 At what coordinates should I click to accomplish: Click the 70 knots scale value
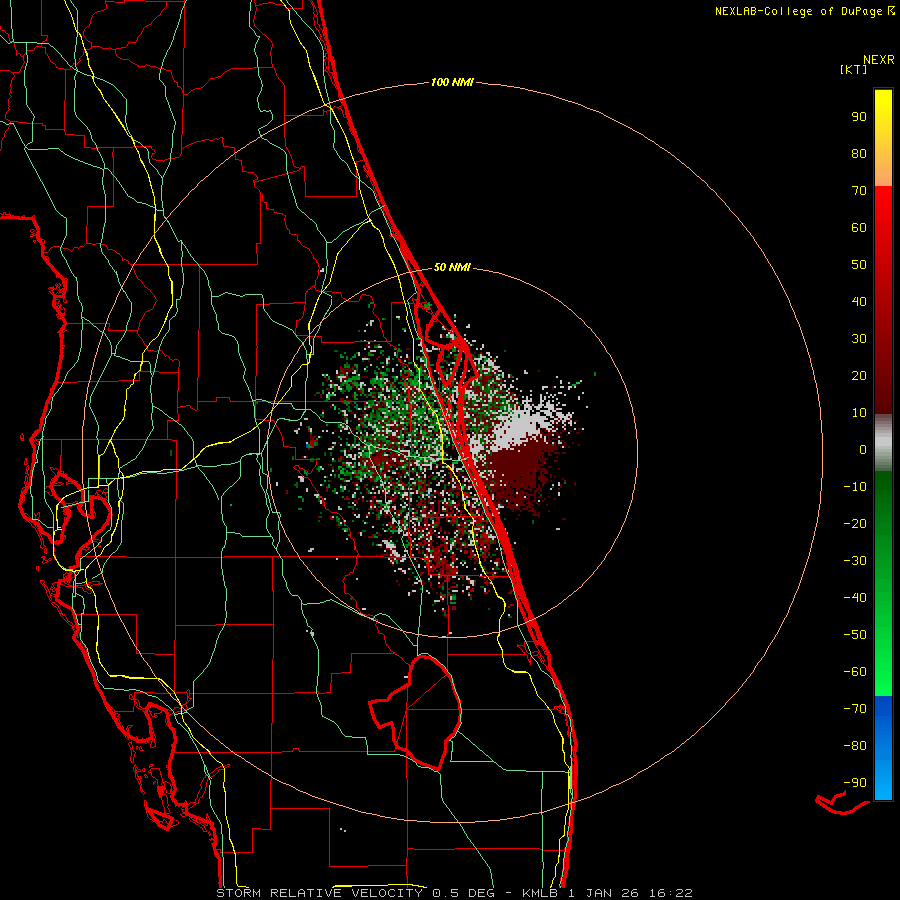tap(859, 191)
